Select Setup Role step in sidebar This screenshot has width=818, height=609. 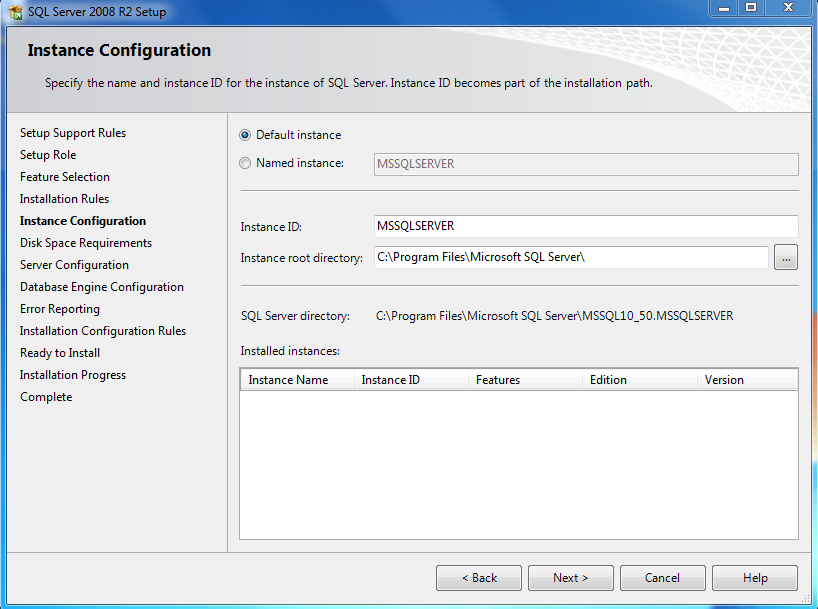[48, 155]
